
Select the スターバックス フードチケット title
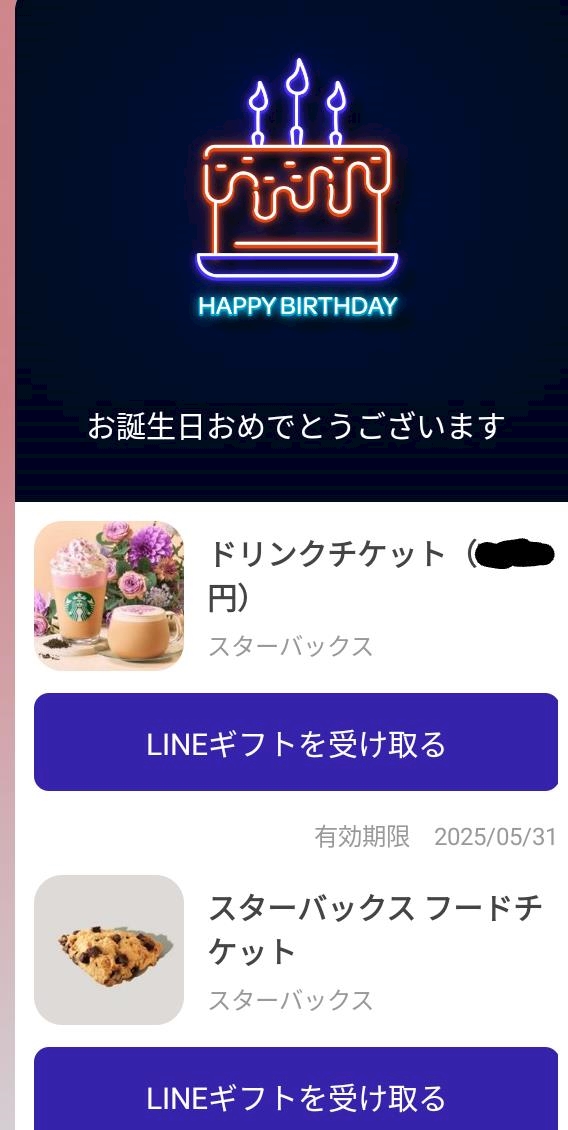(x=375, y=930)
